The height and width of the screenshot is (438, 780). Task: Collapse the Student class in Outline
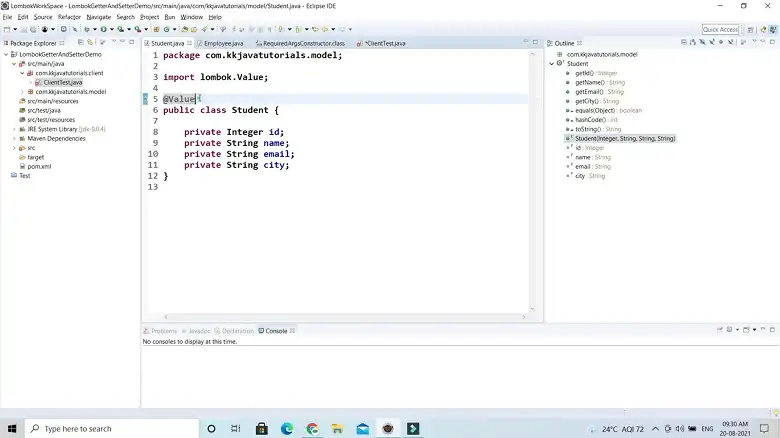(552, 64)
